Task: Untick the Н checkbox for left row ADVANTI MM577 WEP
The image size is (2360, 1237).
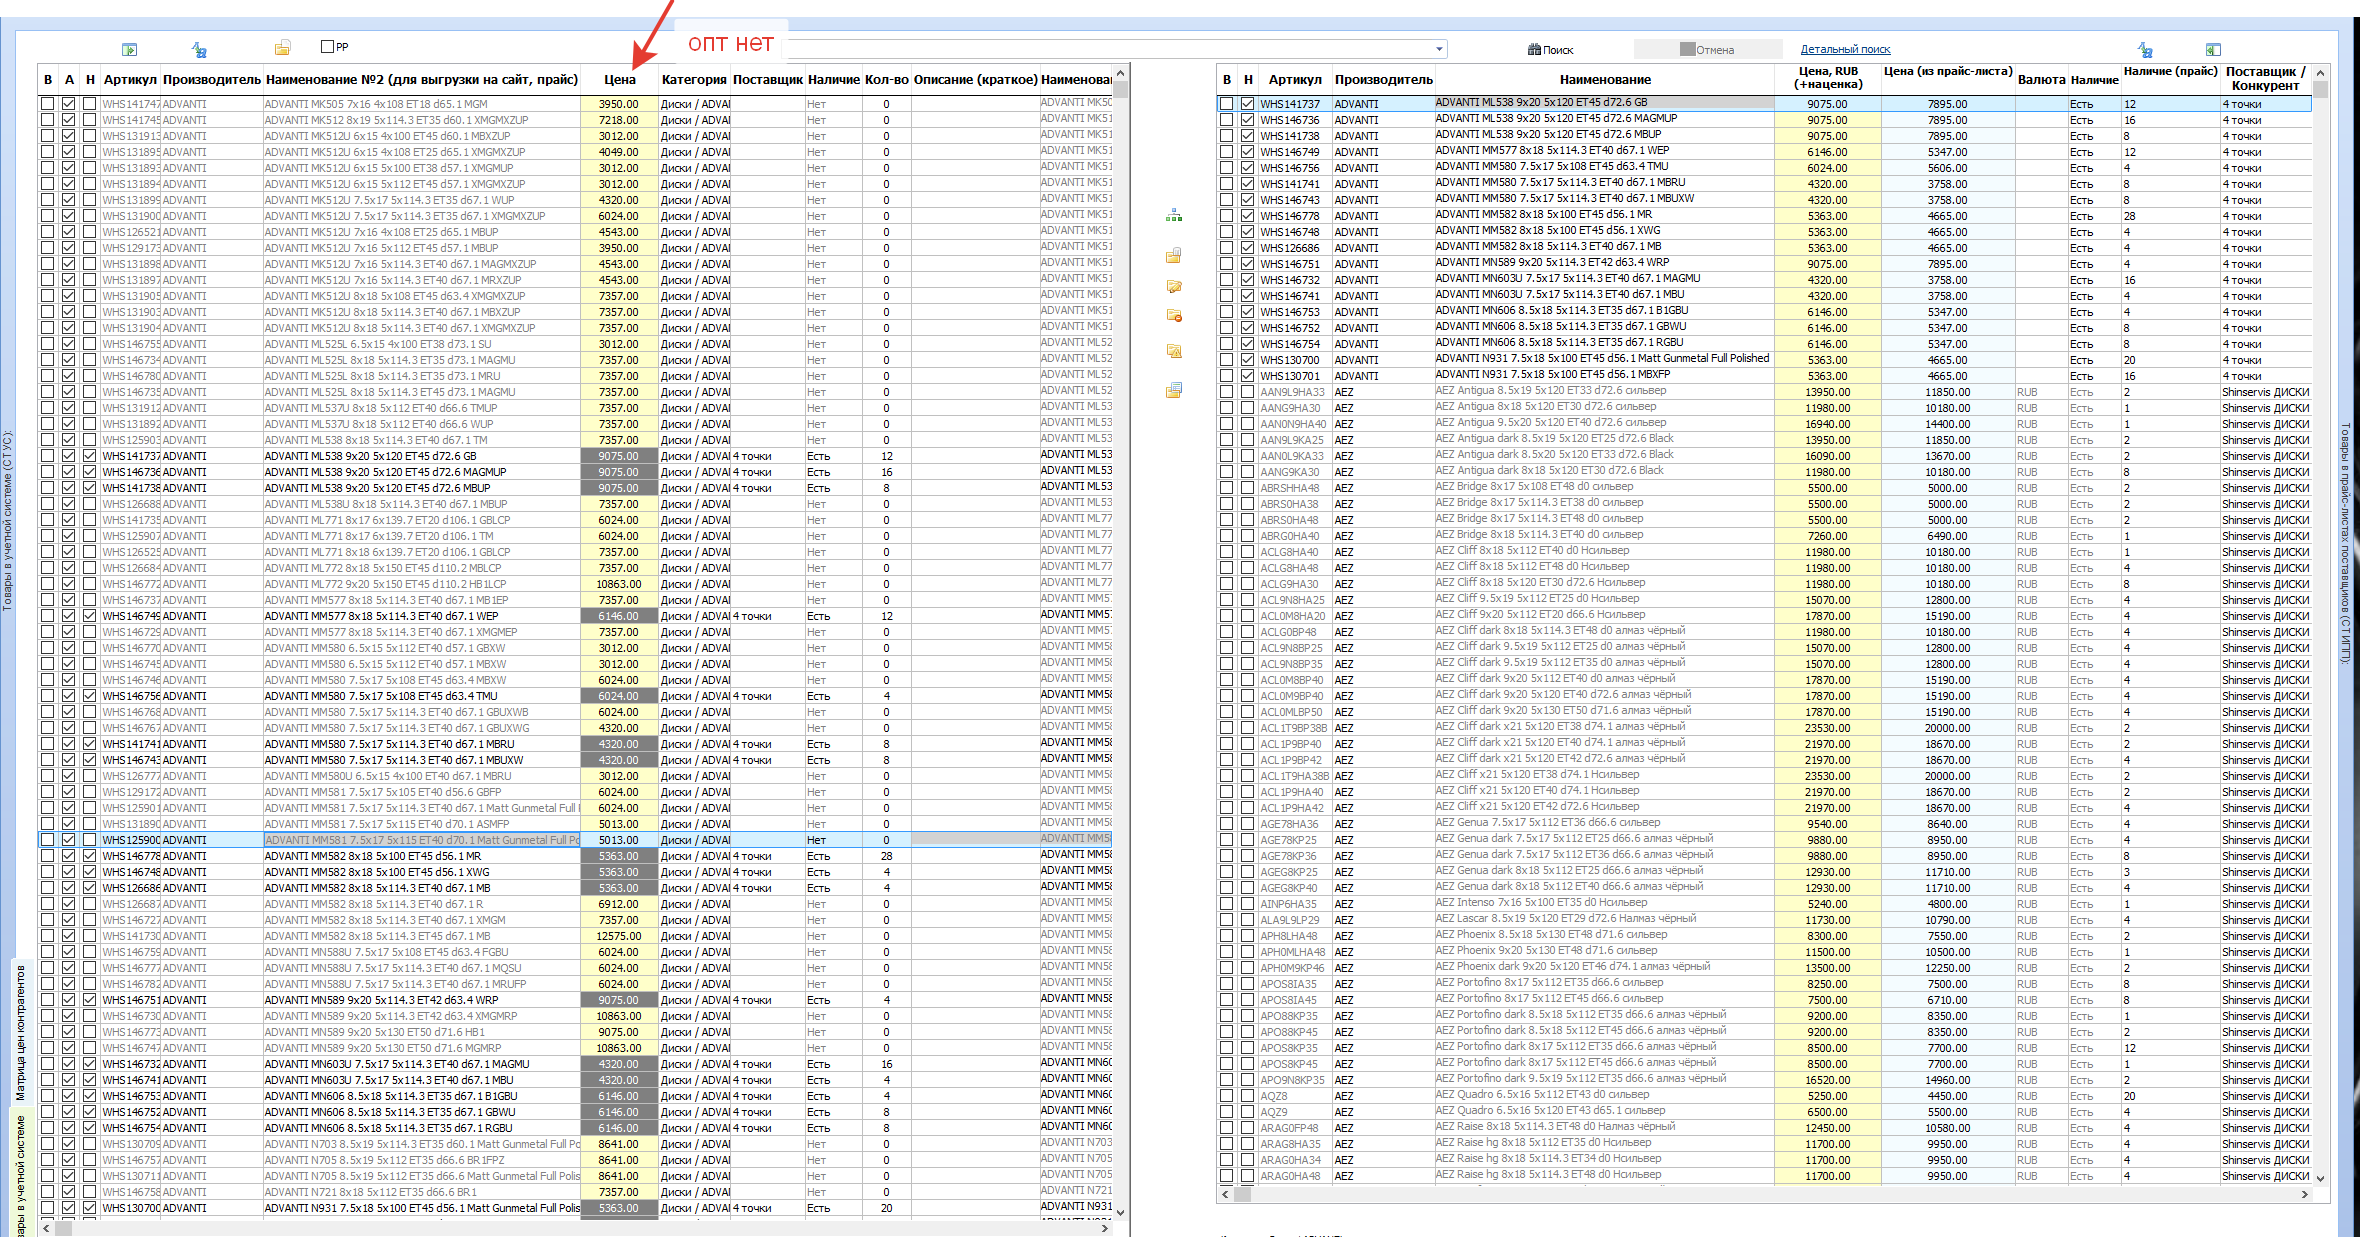Action: click(x=89, y=616)
